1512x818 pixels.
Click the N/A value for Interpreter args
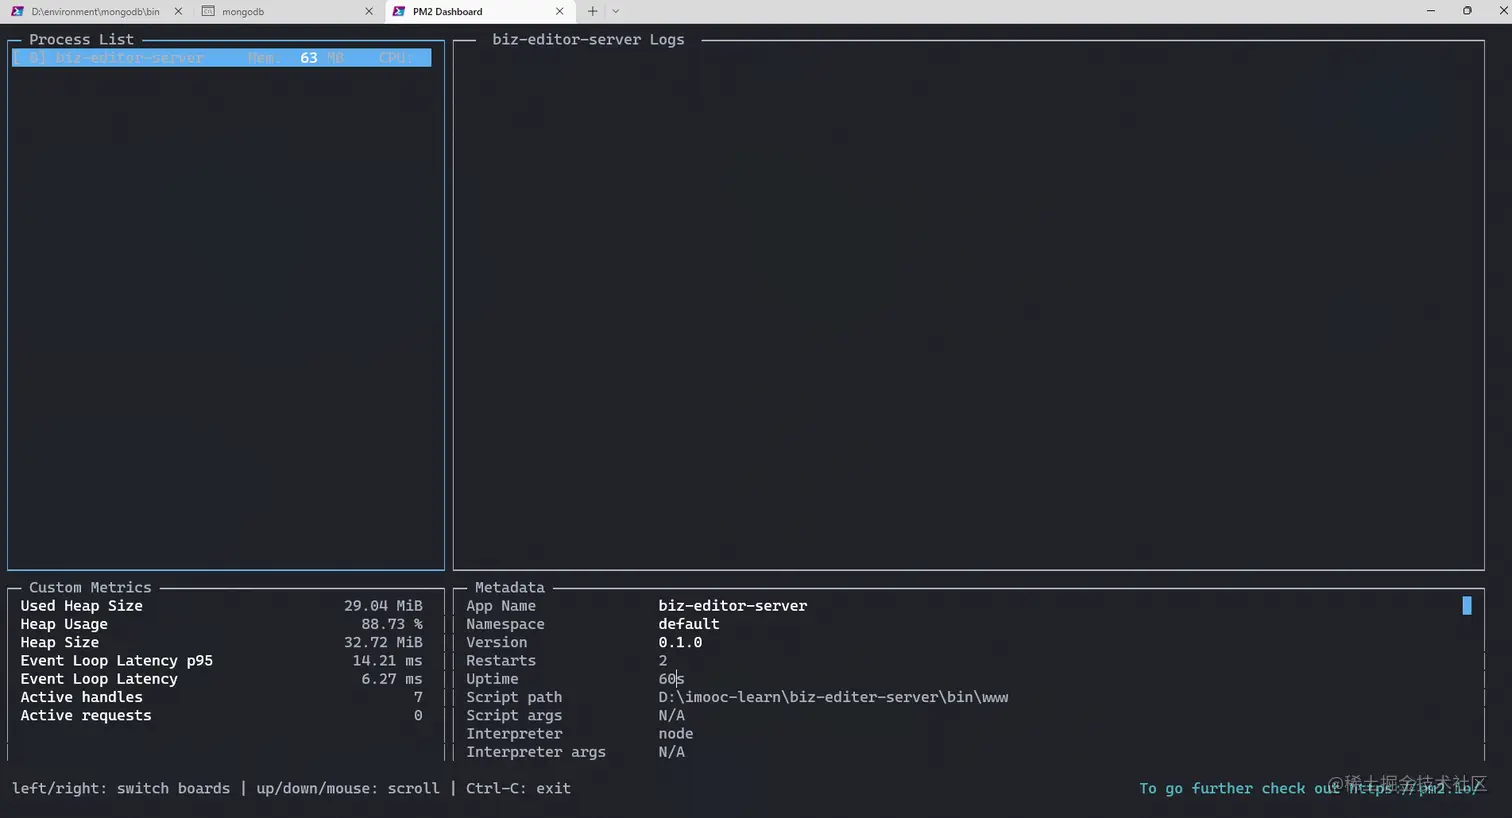coord(672,752)
